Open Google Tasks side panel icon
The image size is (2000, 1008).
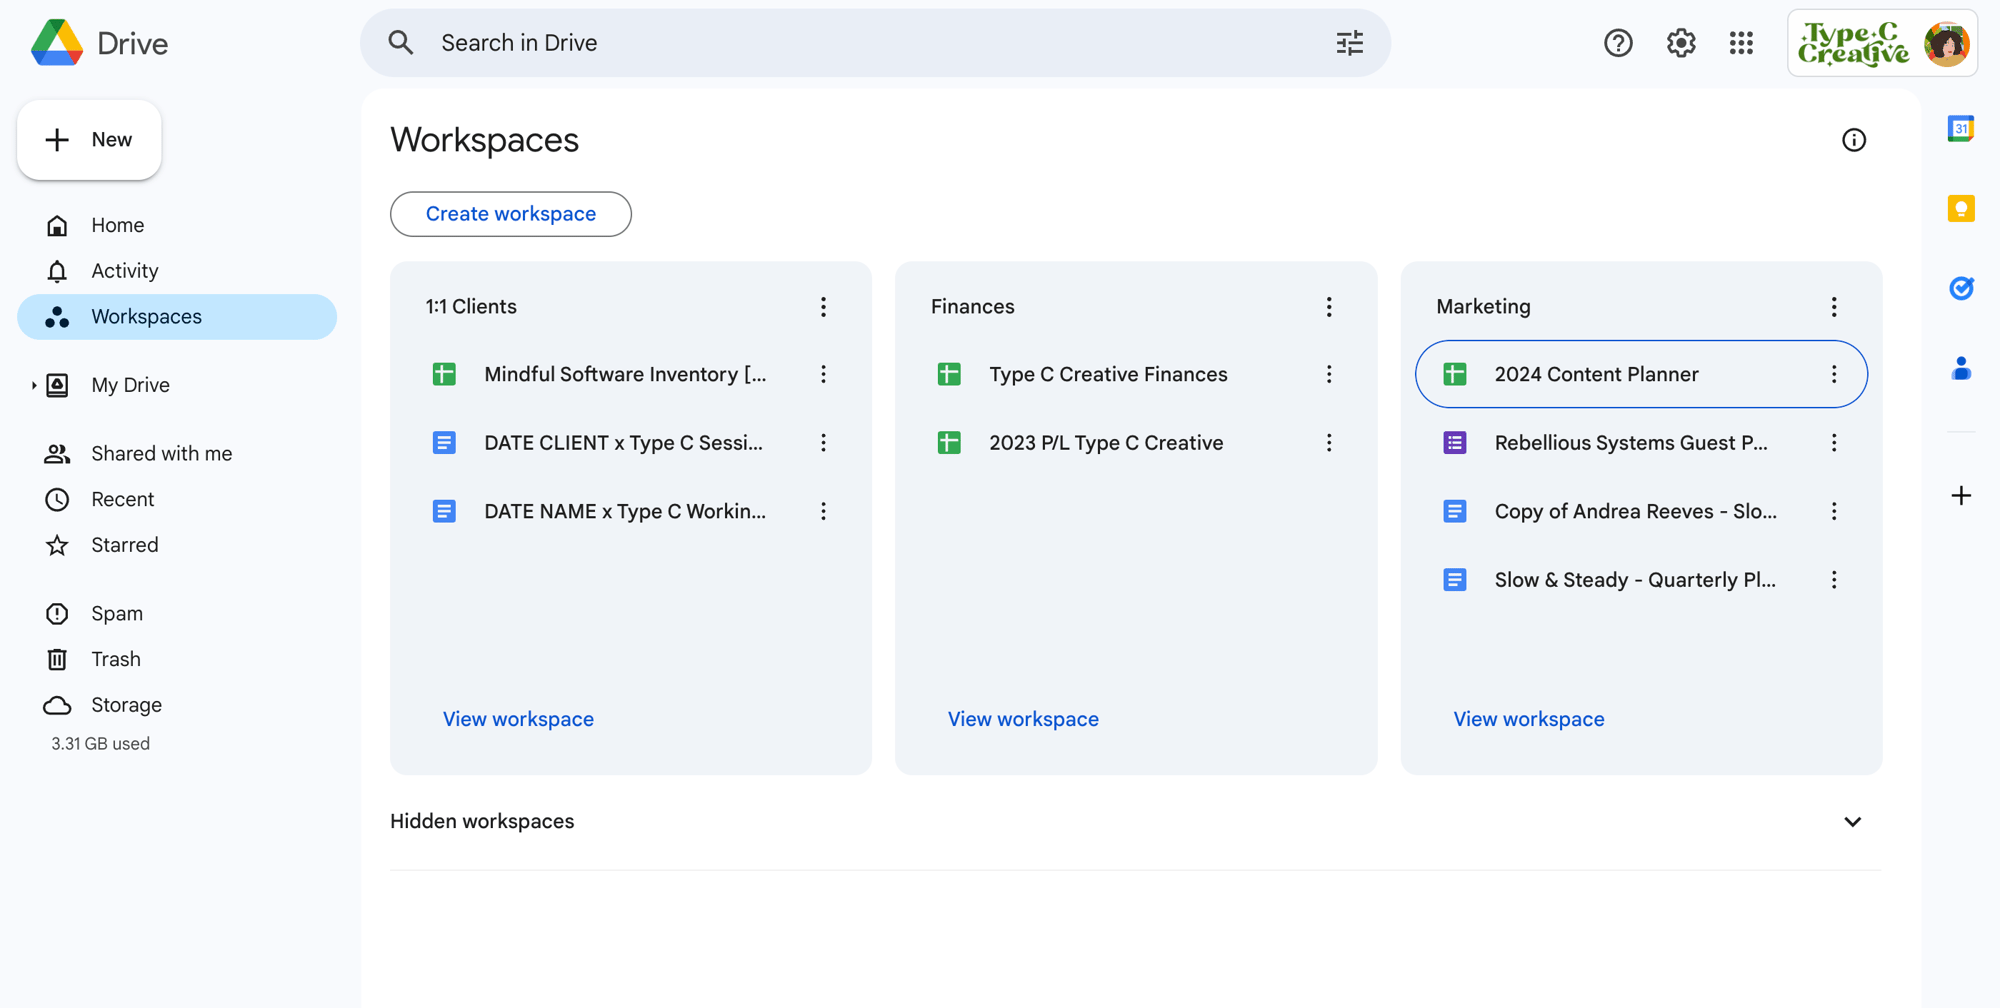tap(1960, 288)
